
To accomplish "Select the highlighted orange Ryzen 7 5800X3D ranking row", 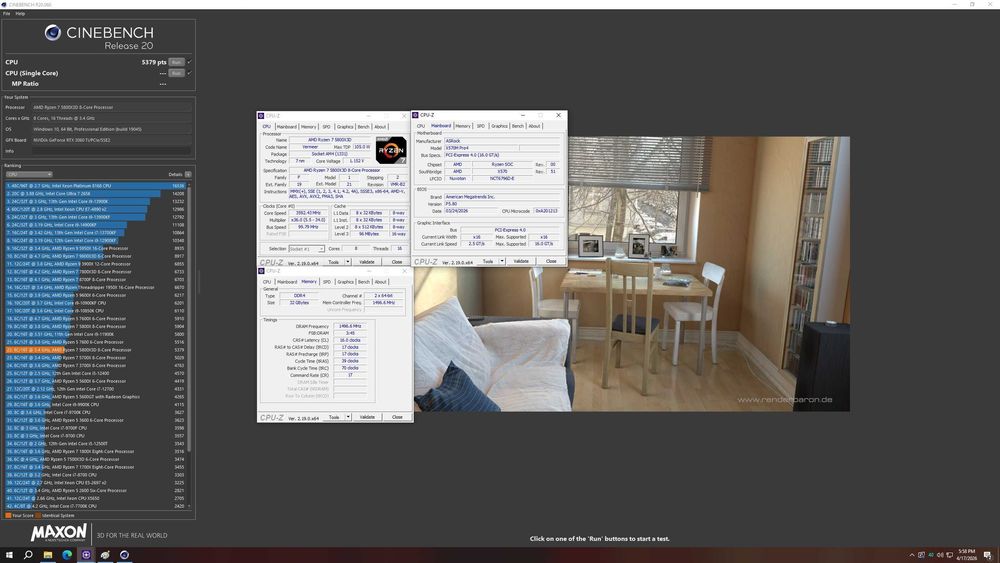I will coord(96,349).
